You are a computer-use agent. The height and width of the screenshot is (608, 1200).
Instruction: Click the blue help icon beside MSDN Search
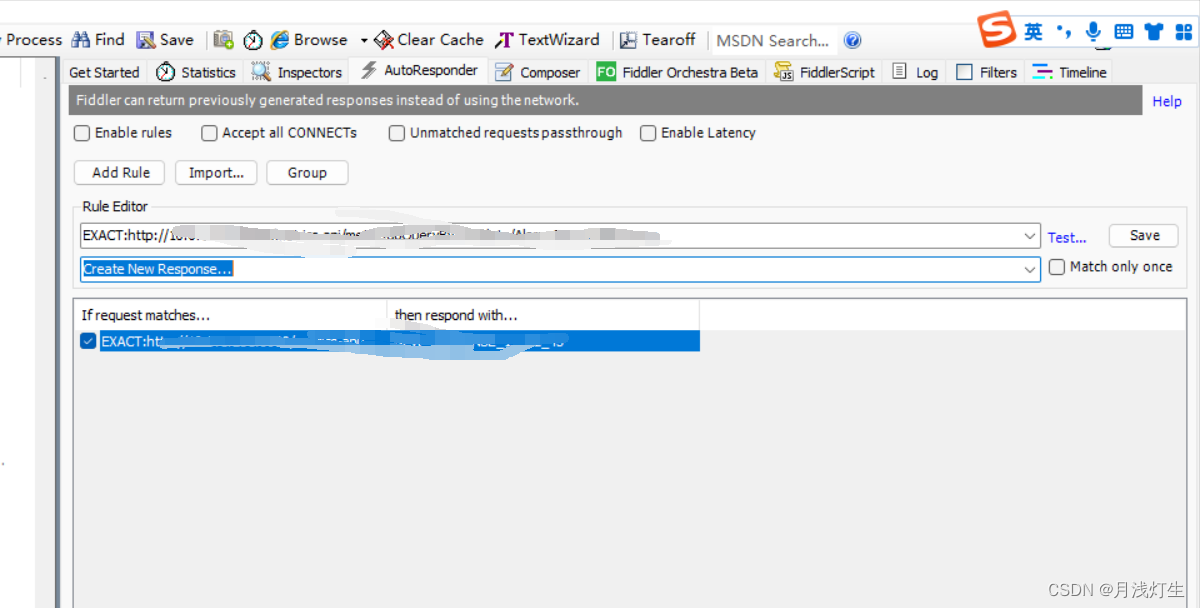pos(852,41)
